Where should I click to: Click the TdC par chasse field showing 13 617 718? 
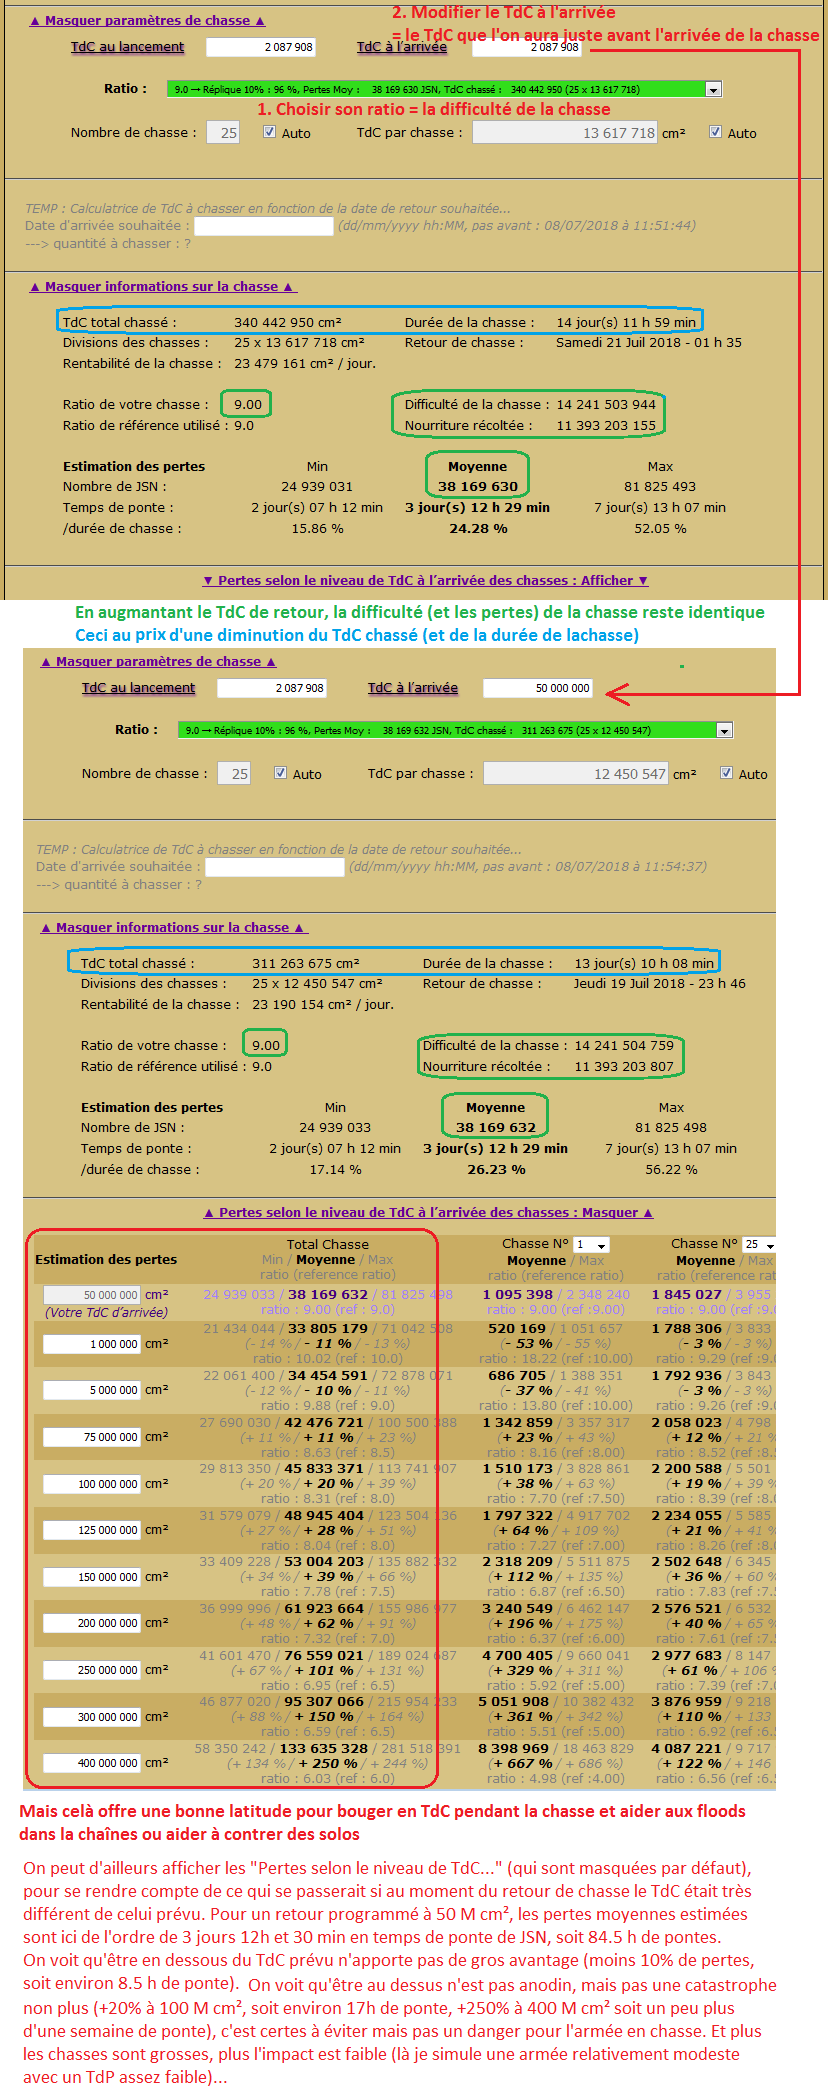click(566, 132)
